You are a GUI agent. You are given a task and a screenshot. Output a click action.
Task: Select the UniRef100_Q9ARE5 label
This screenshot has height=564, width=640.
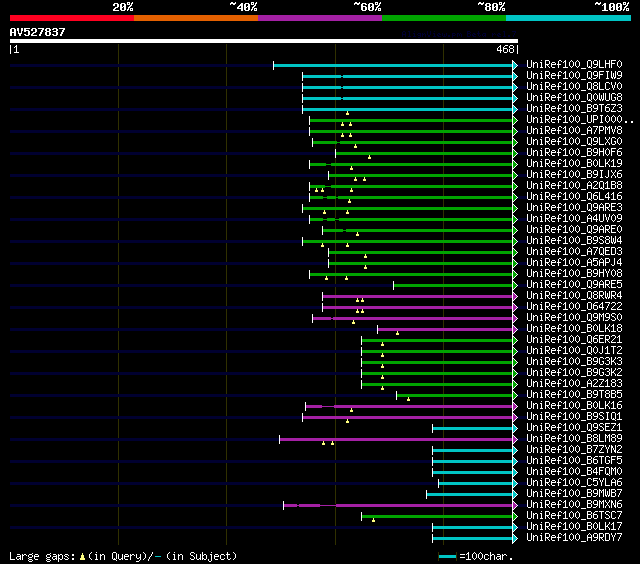click(574, 285)
